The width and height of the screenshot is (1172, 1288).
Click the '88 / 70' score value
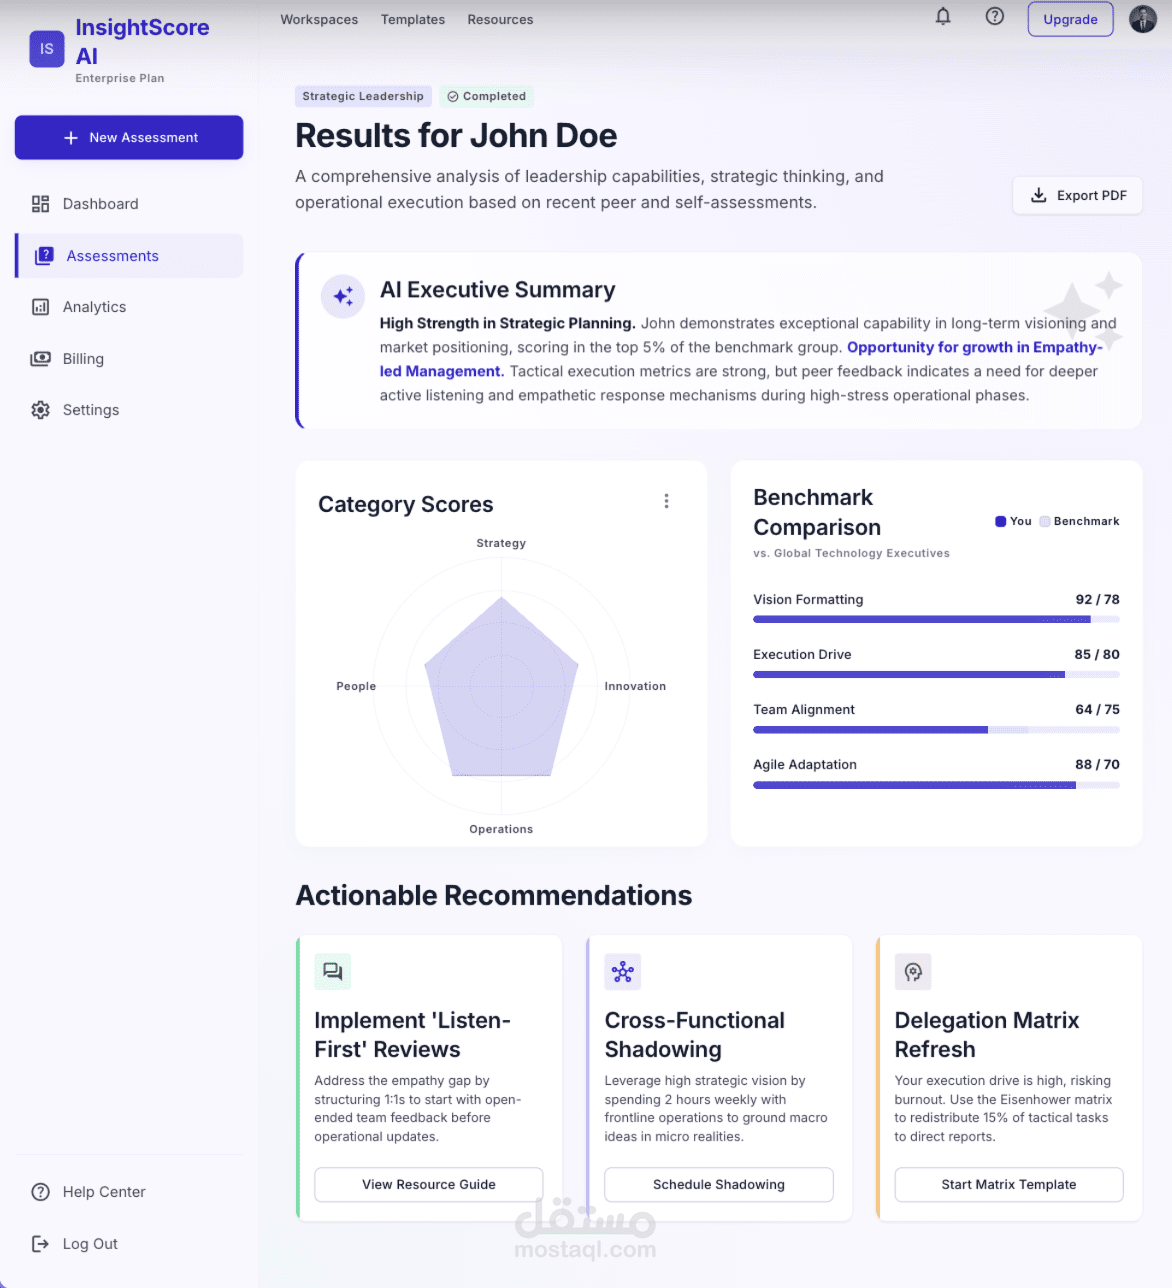point(1097,764)
